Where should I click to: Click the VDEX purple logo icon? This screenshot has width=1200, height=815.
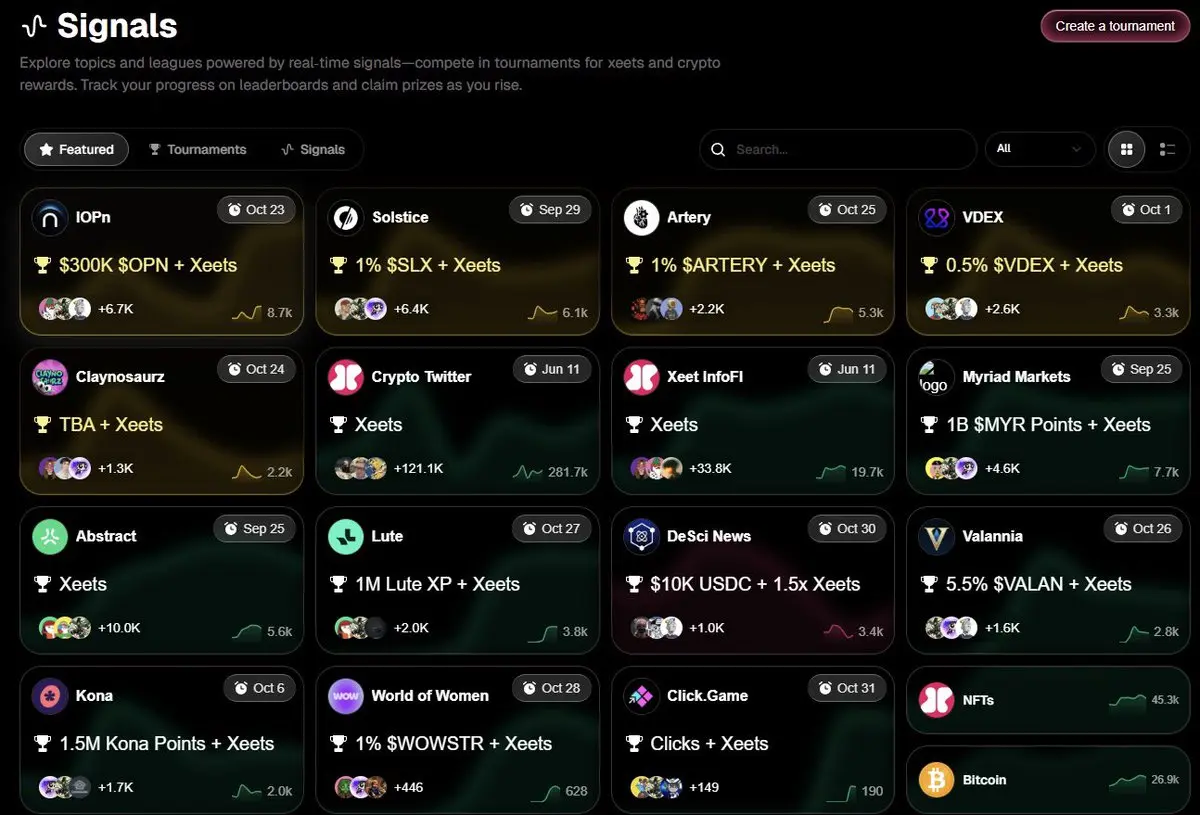[937, 217]
